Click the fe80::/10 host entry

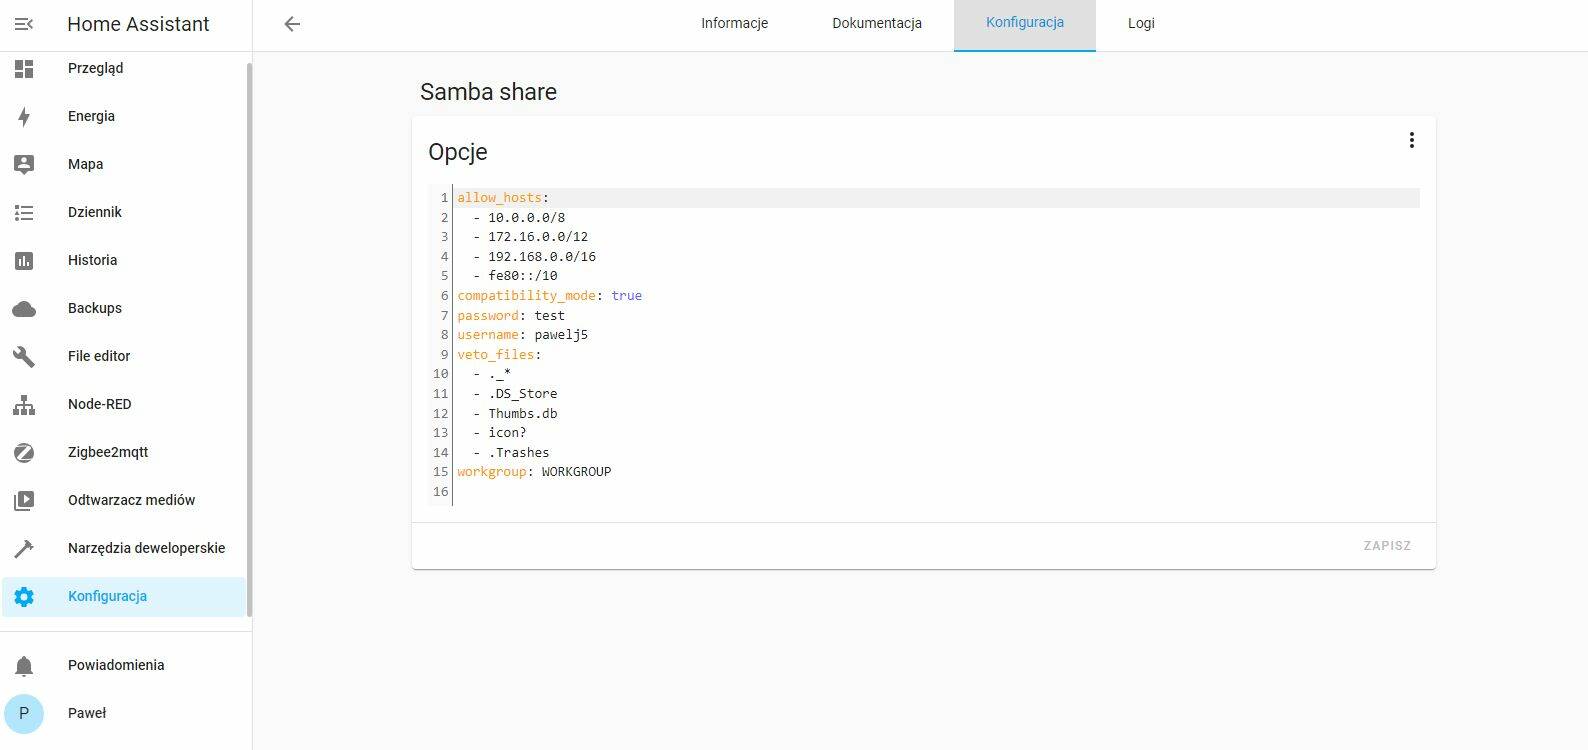[523, 276]
